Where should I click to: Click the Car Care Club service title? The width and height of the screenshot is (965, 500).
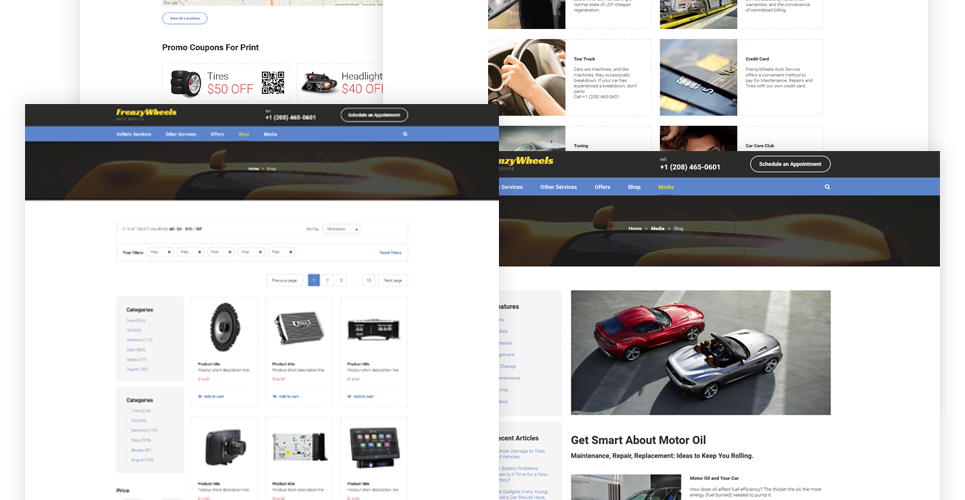(x=759, y=146)
